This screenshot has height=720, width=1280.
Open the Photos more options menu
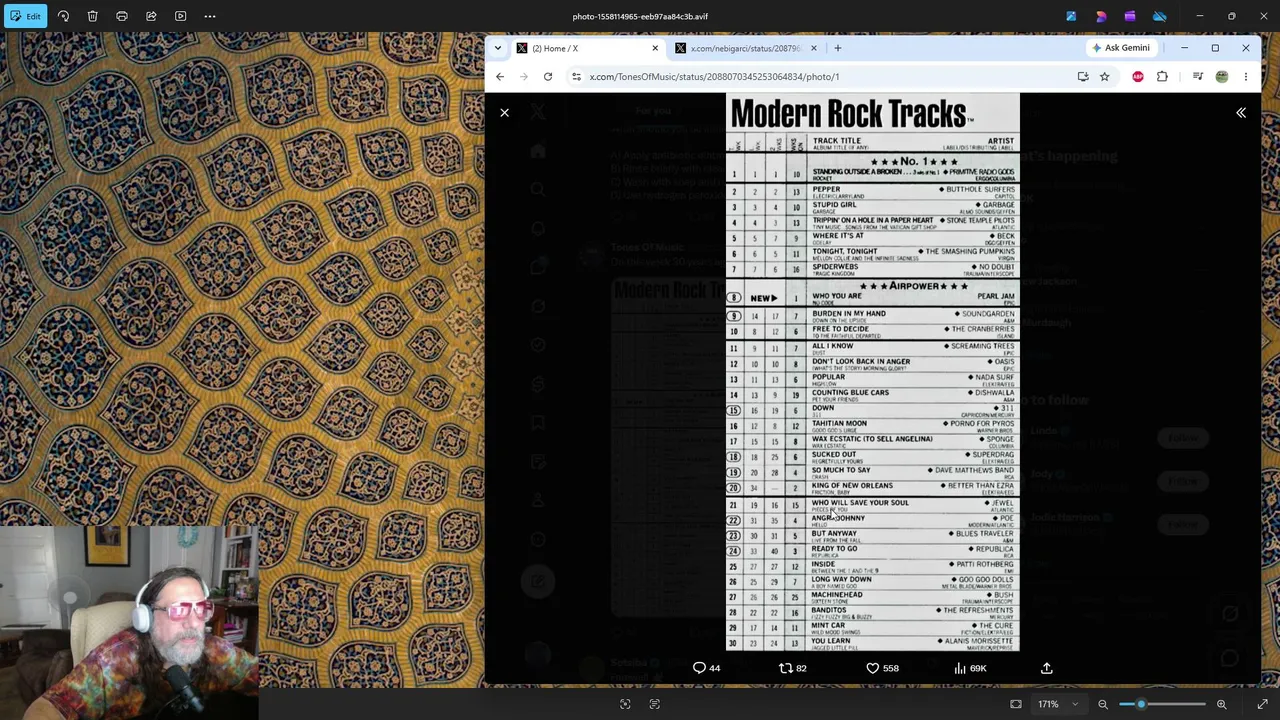[x=210, y=16]
